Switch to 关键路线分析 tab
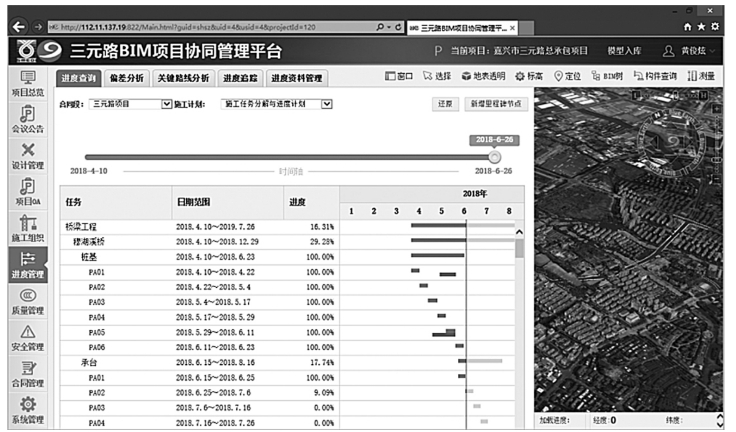Image resolution: width=736 pixels, height=432 pixels. [x=184, y=78]
